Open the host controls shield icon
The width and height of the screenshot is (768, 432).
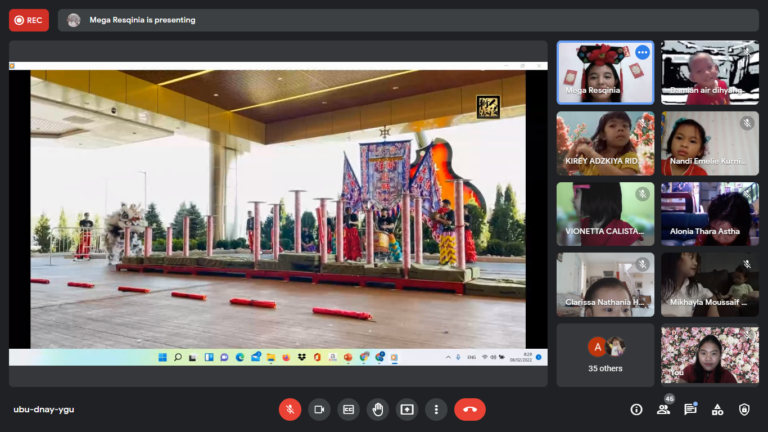coord(744,409)
